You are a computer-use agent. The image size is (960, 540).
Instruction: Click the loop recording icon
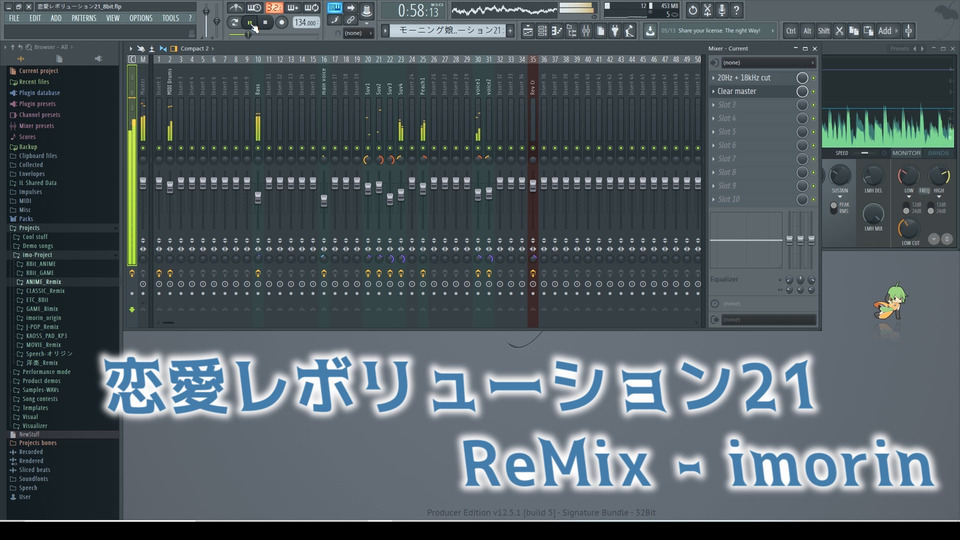tap(312, 8)
